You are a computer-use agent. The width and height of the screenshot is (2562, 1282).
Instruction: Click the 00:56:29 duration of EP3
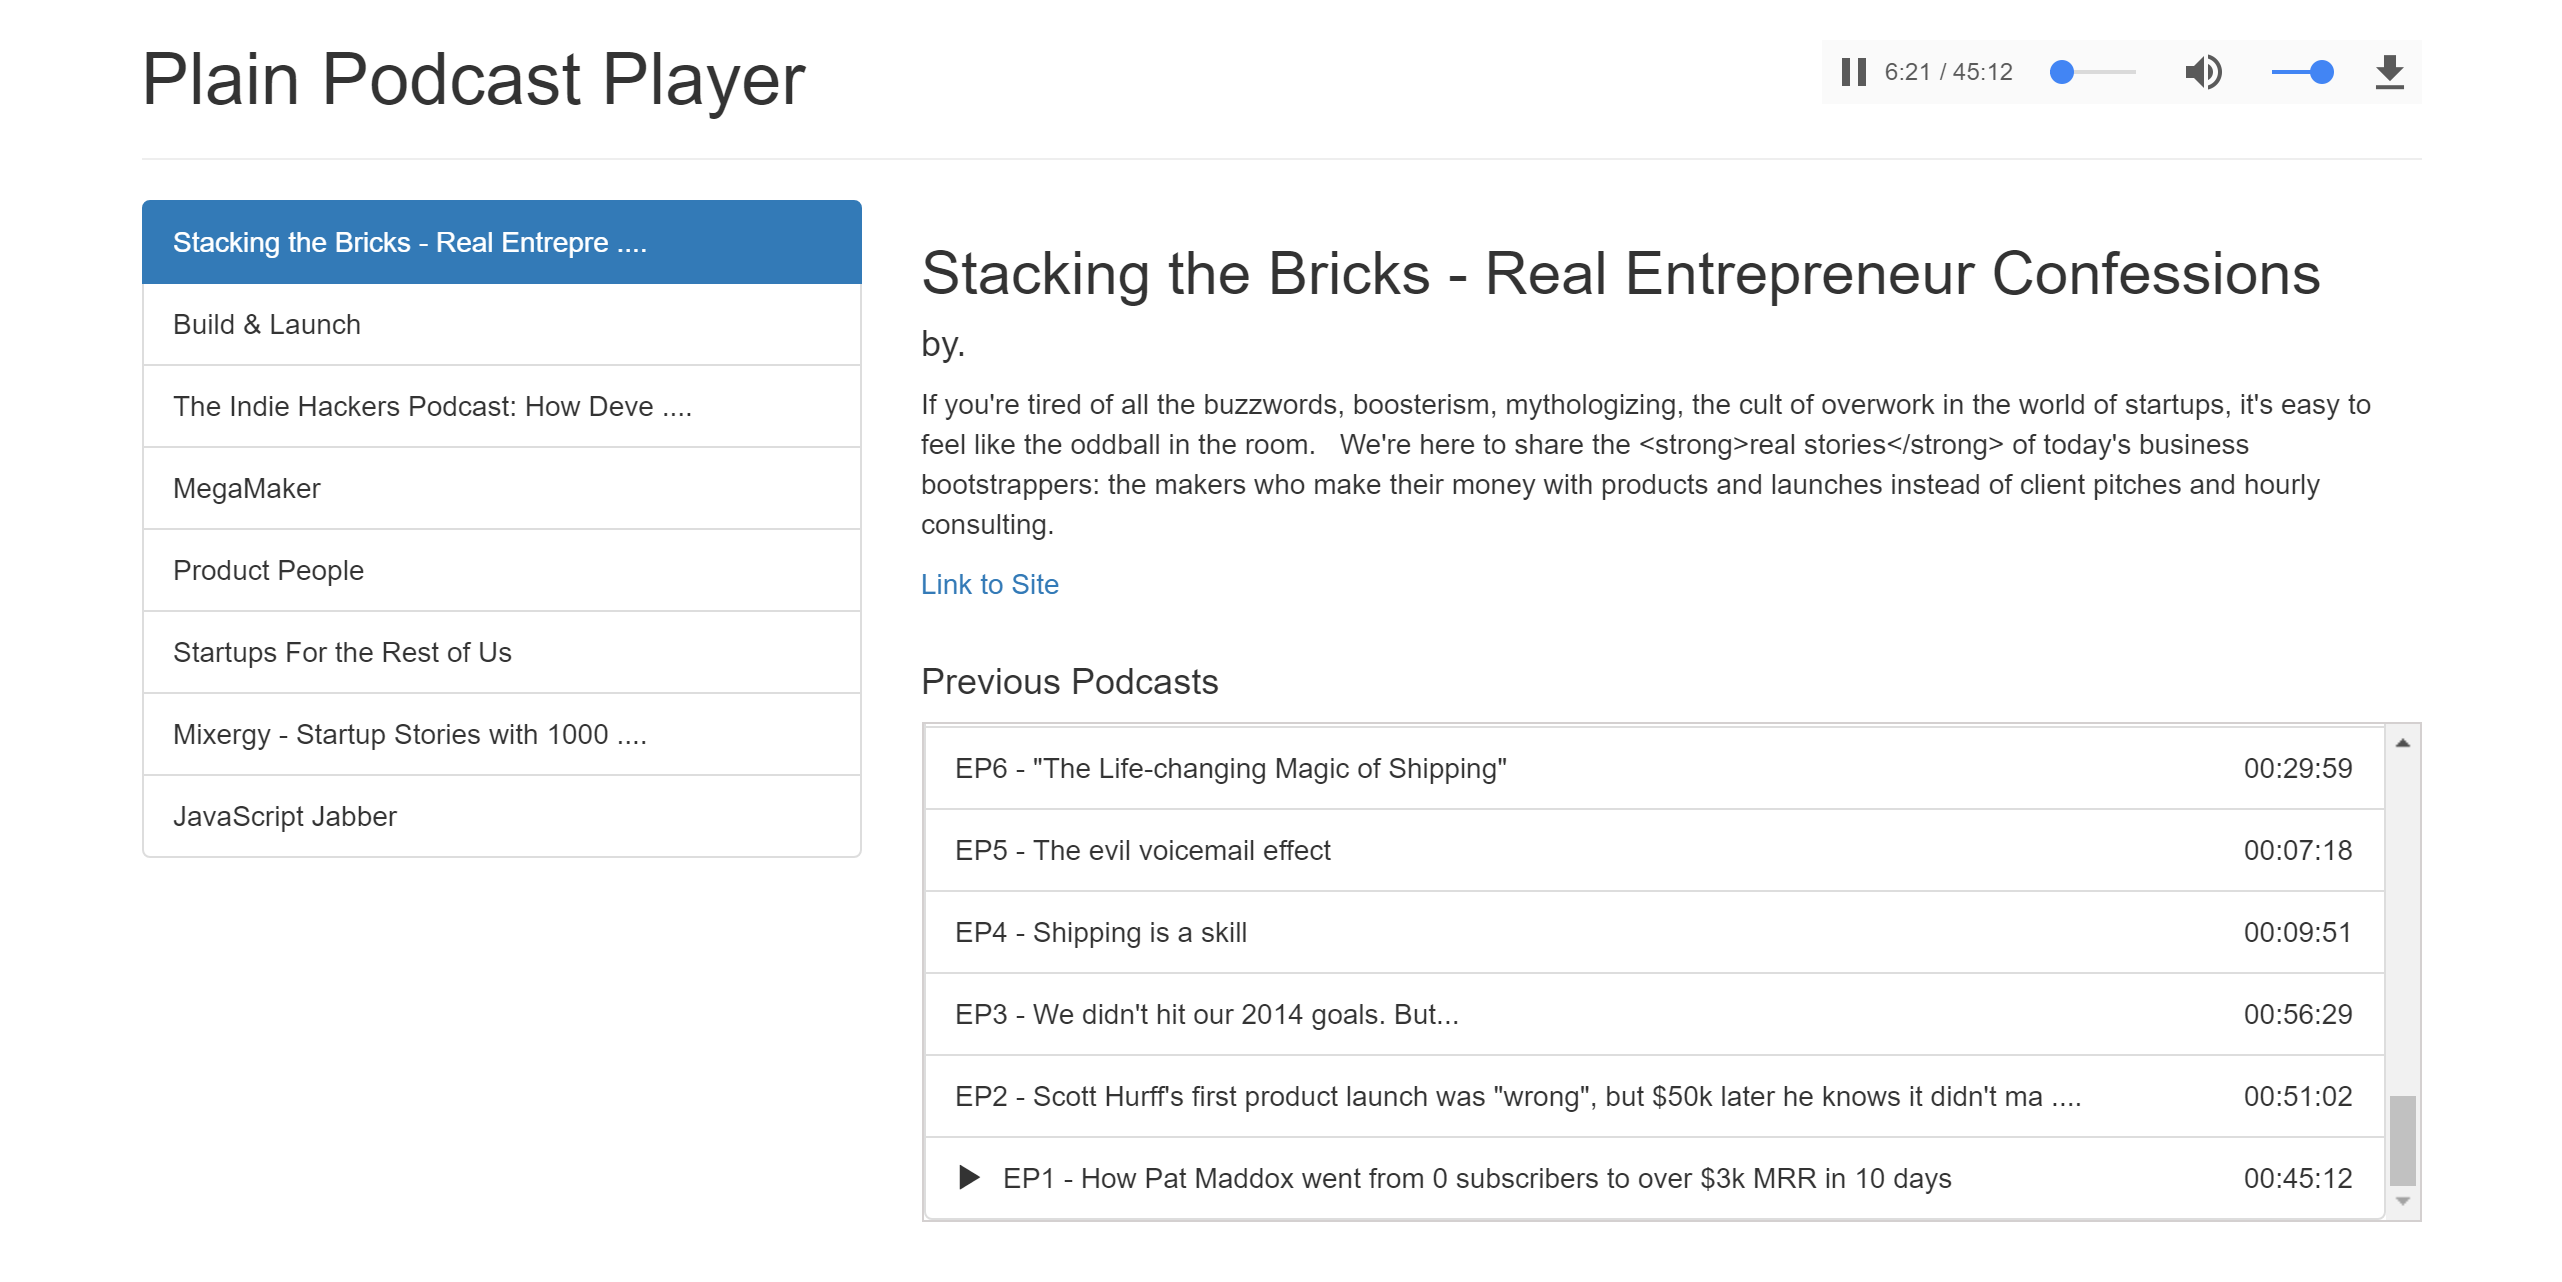pyautogui.click(x=2297, y=1014)
